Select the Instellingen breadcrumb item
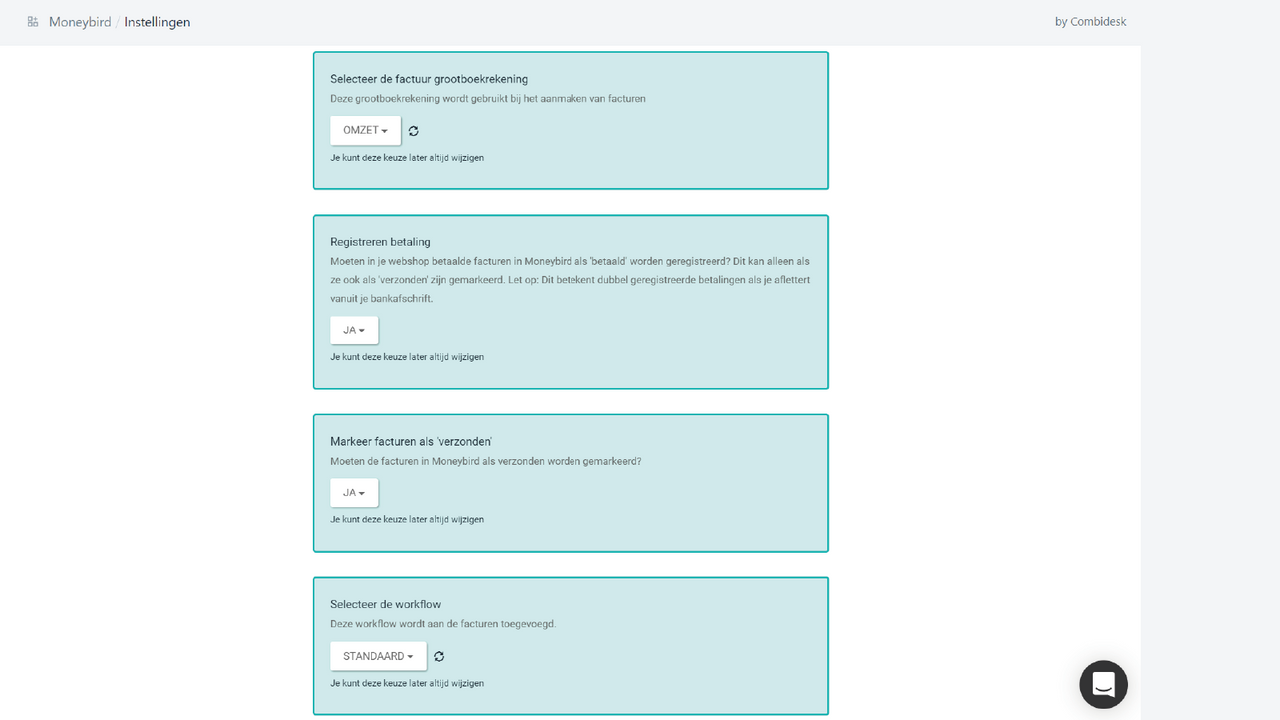The height and width of the screenshot is (720, 1280). coord(157,22)
